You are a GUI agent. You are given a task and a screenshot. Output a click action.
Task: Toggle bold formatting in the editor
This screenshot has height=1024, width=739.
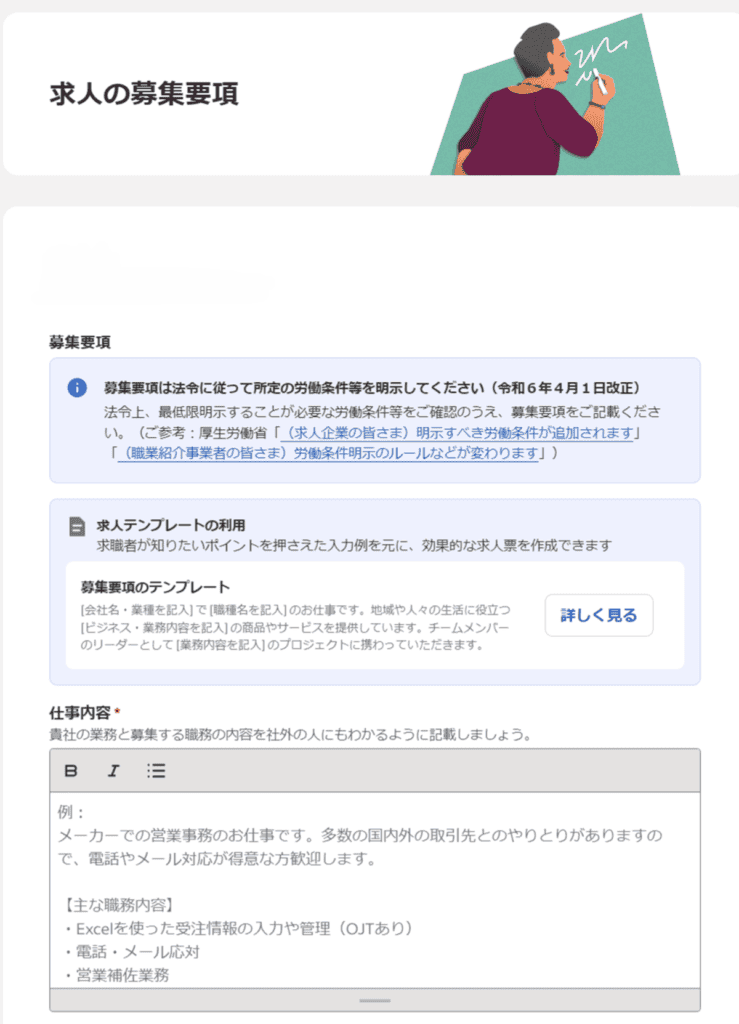[x=71, y=771]
